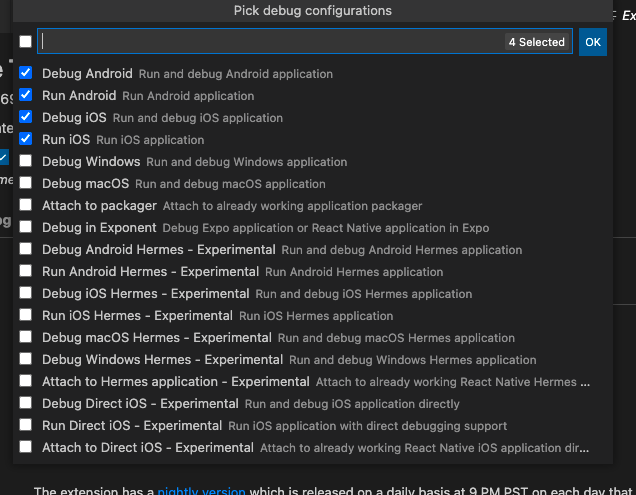Check Run iOS Hermes - Experimental checkbox

26,314
